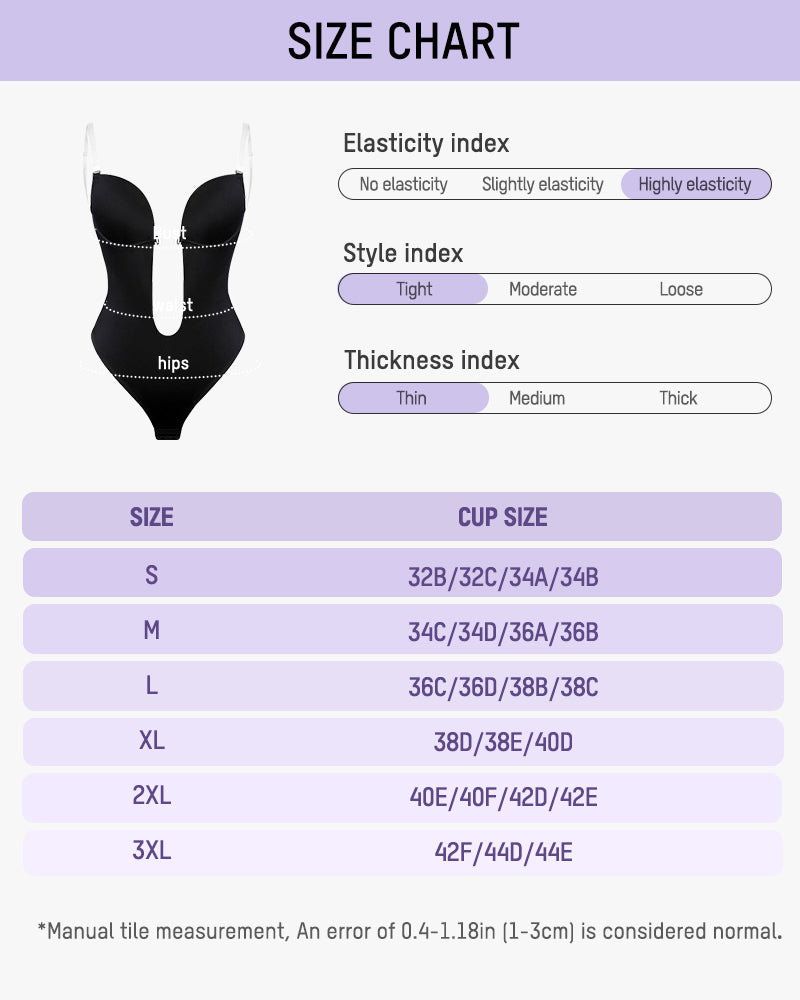800x1000 pixels.
Task: Choose the "Thick" thickness option
Action: 678,398
